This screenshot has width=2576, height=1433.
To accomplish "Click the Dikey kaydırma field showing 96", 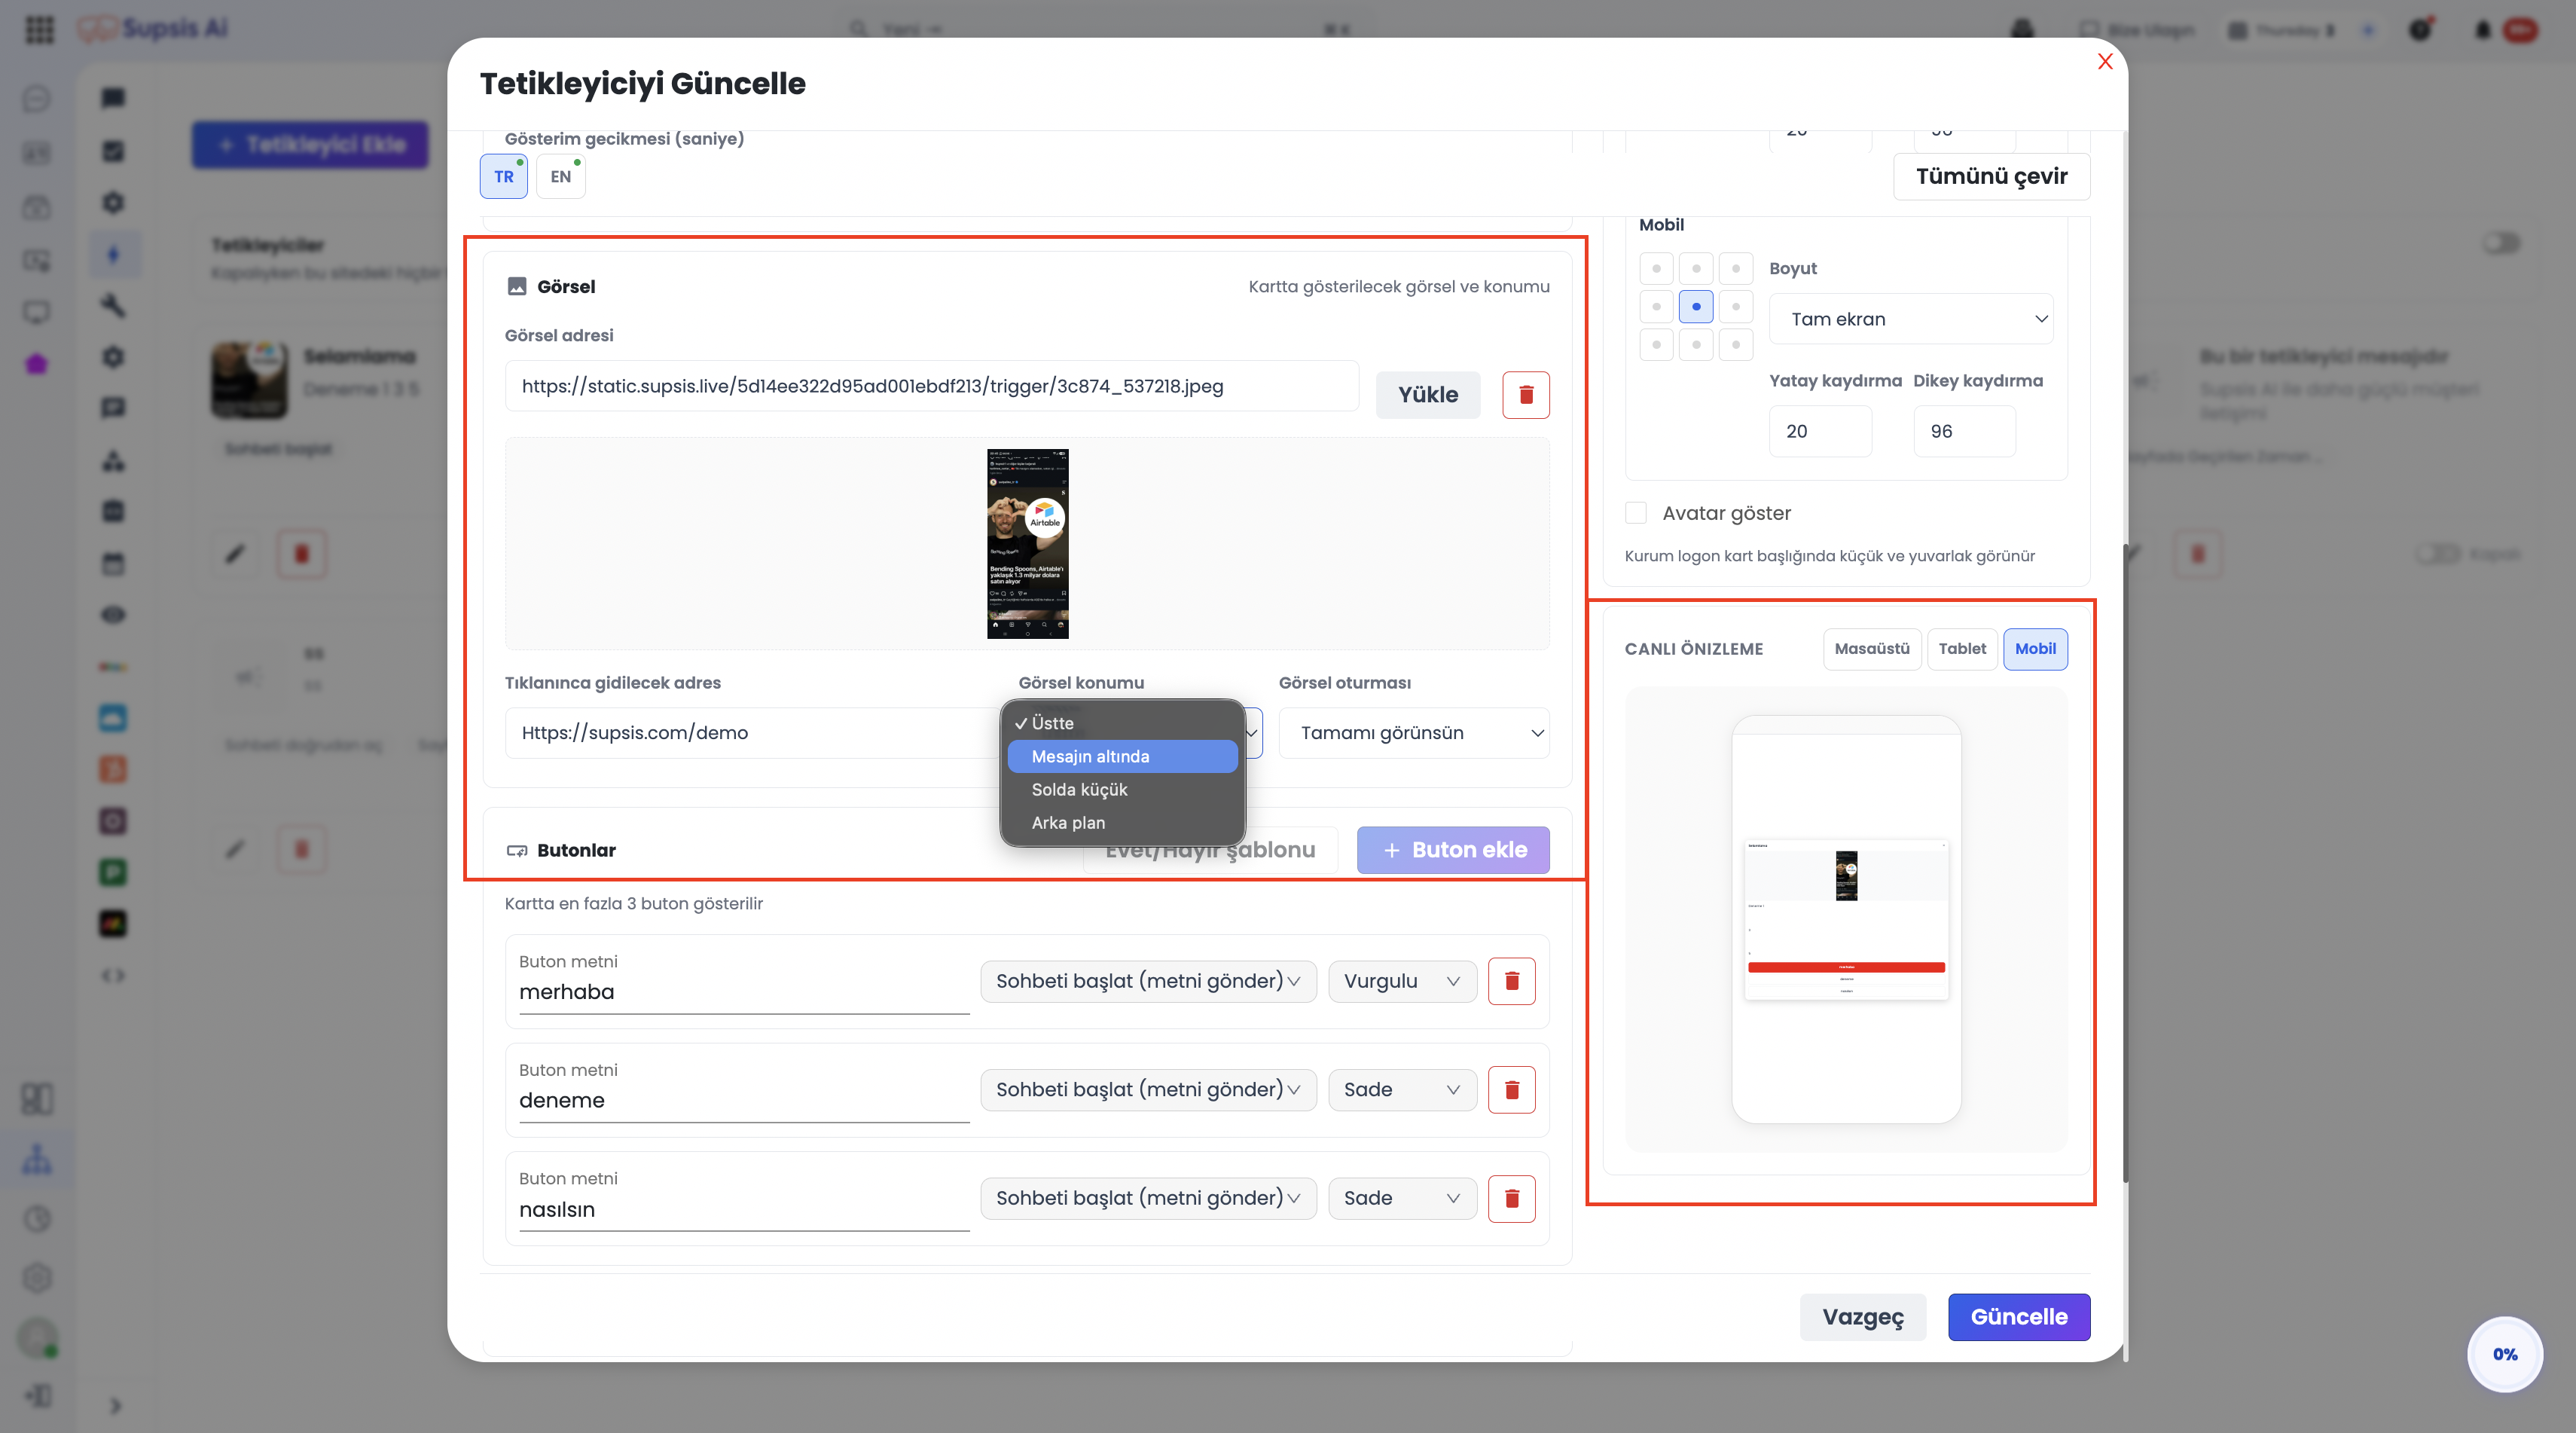I will (1964, 432).
